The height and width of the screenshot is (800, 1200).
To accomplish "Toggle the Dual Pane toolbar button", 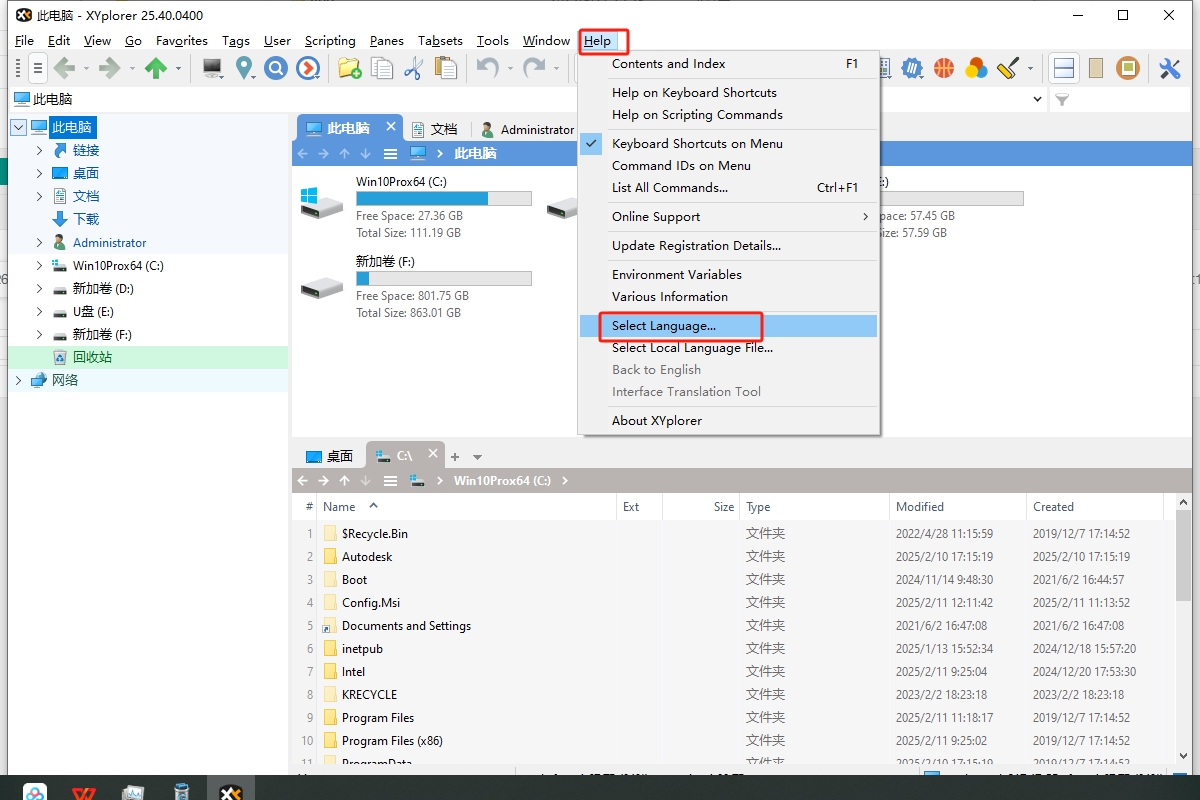I will pos(1064,68).
